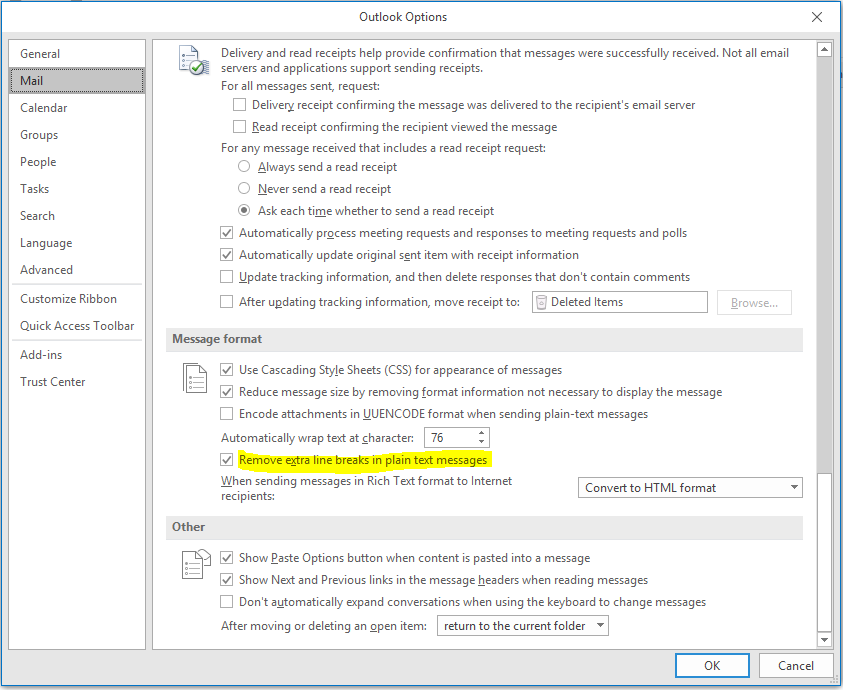Check Update tracking information option
The image size is (843, 690).
point(226,277)
